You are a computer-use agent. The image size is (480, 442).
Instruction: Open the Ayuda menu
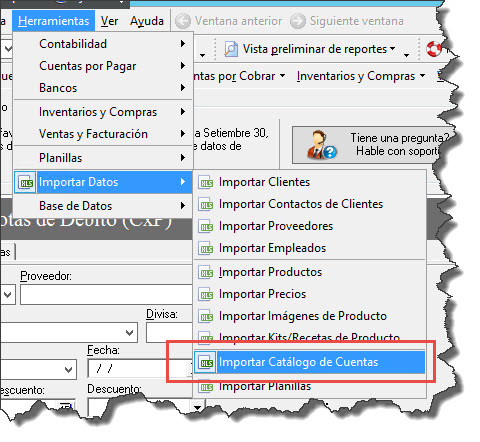point(147,21)
